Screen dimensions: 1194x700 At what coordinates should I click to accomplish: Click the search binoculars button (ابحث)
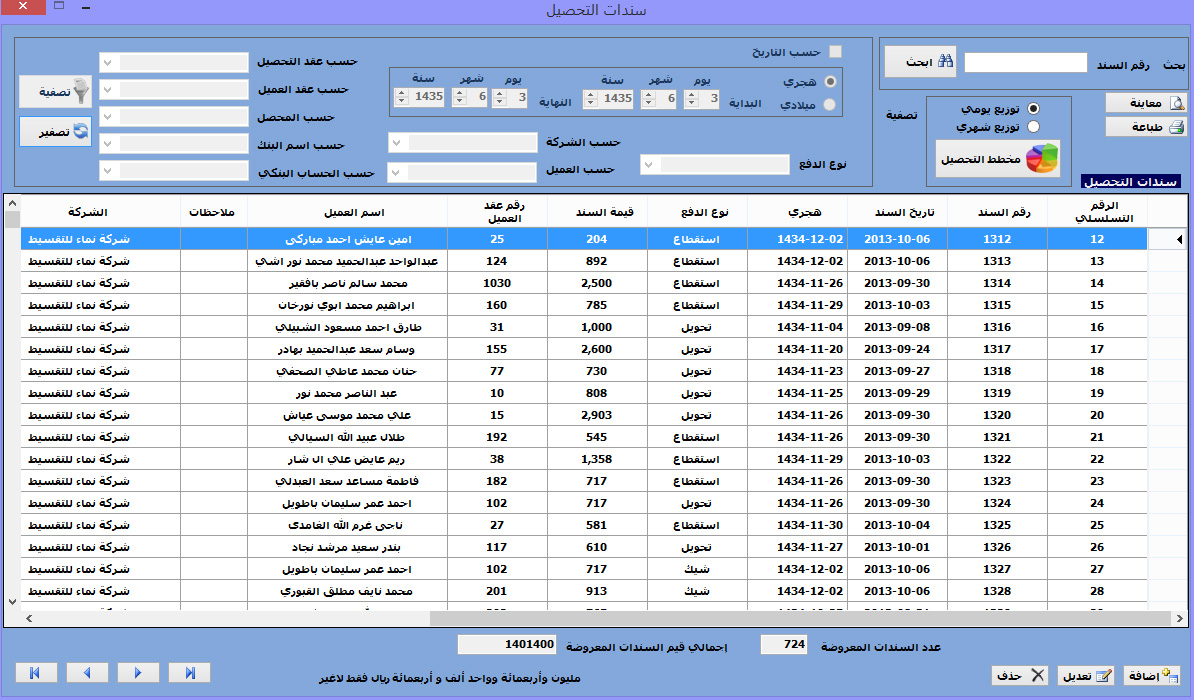point(921,62)
